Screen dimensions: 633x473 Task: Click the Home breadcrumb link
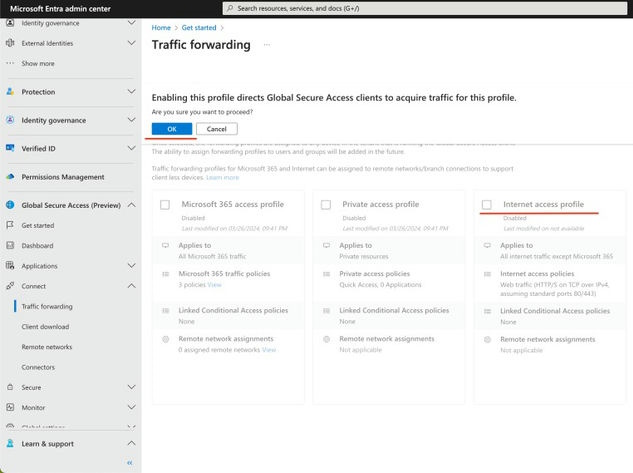point(161,28)
